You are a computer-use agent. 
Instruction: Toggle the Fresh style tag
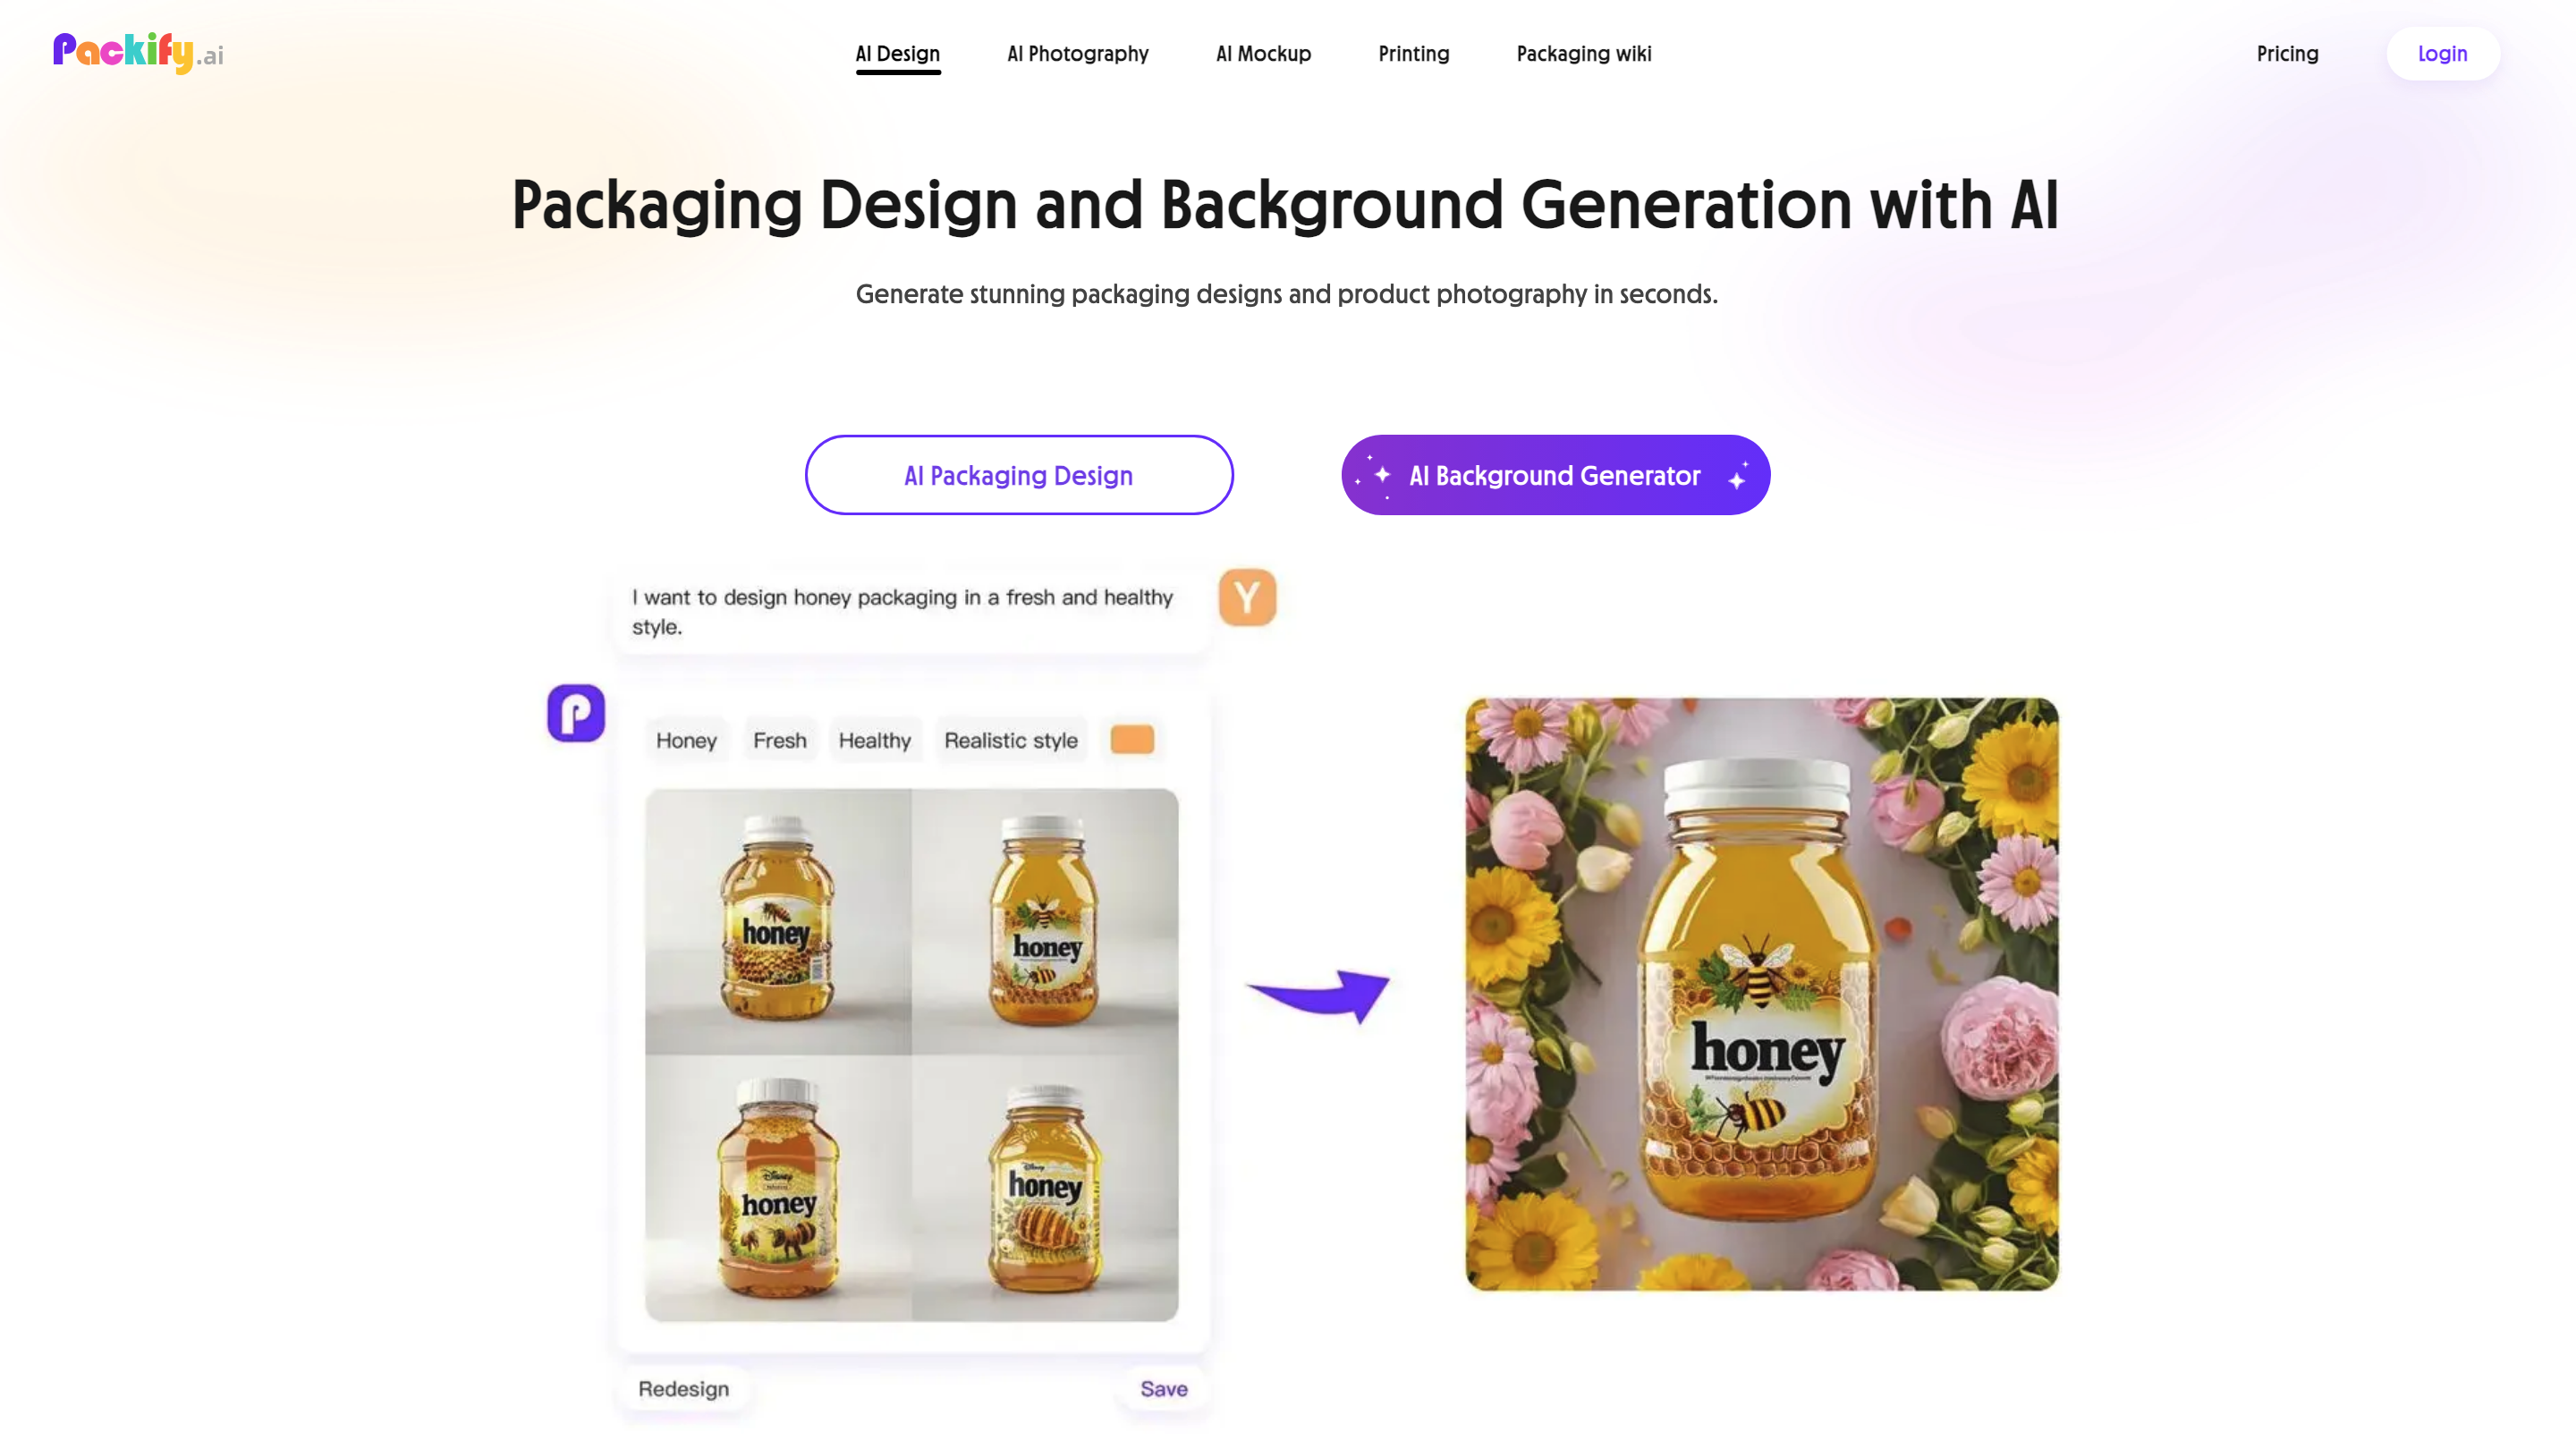tap(780, 739)
